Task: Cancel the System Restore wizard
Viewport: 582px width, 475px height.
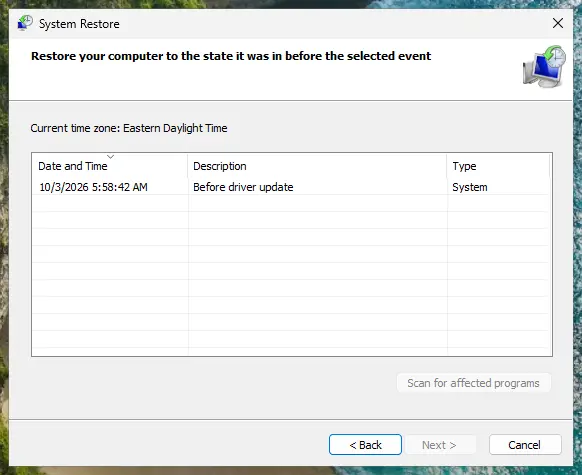Action: pos(525,445)
